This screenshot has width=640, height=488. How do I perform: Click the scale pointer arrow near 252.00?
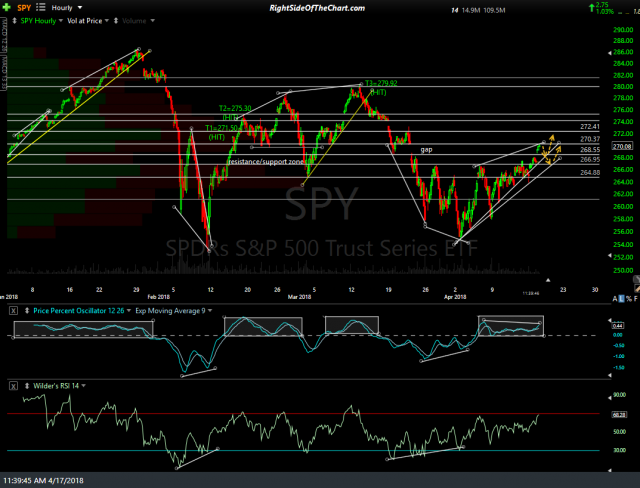pos(610,256)
